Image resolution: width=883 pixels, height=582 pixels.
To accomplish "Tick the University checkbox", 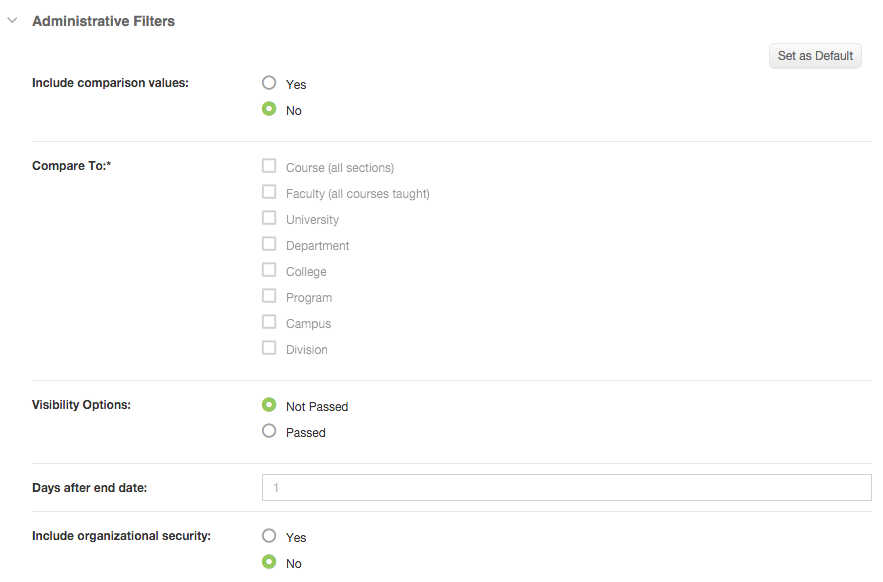I will pyautogui.click(x=269, y=217).
